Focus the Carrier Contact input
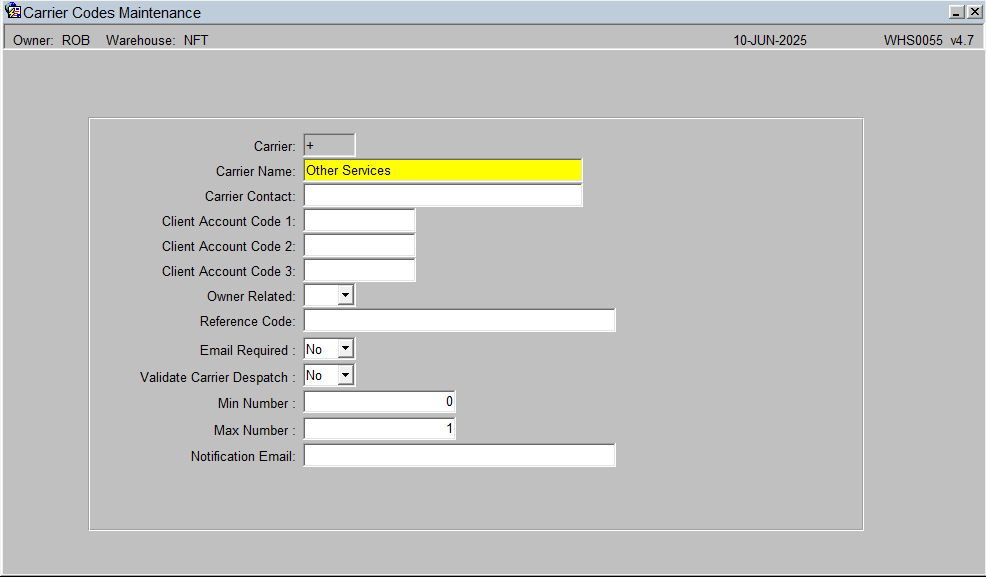 [443, 195]
